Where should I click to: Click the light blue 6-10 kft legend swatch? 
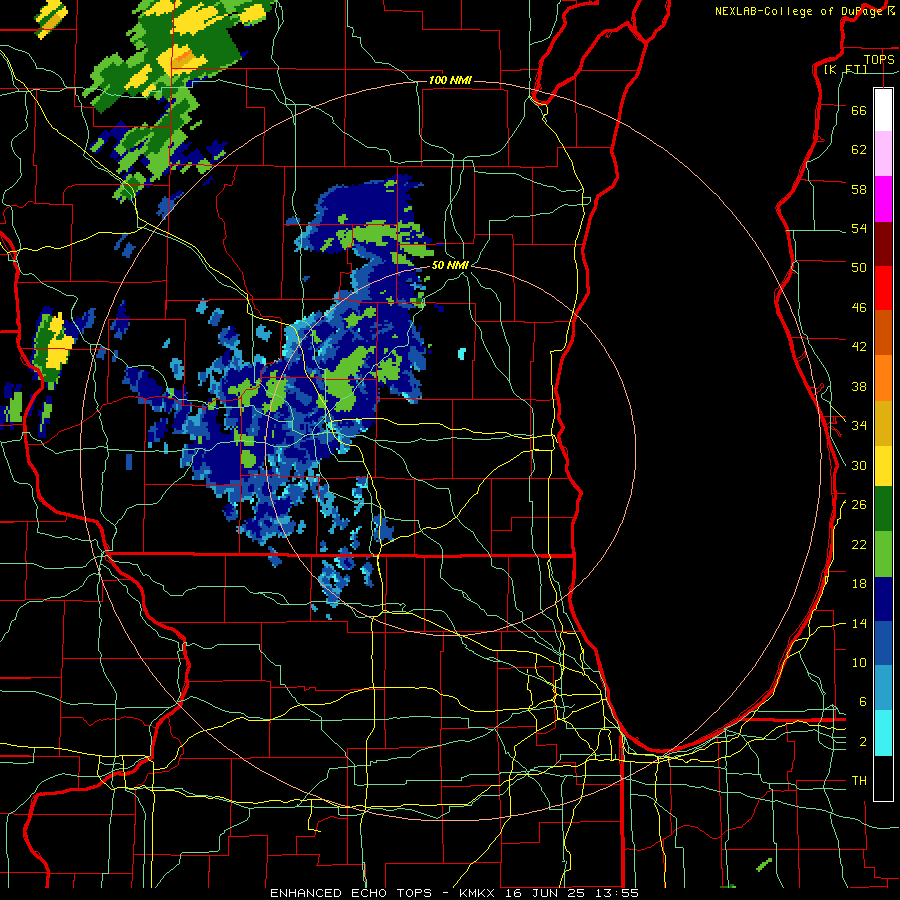[x=883, y=688]
